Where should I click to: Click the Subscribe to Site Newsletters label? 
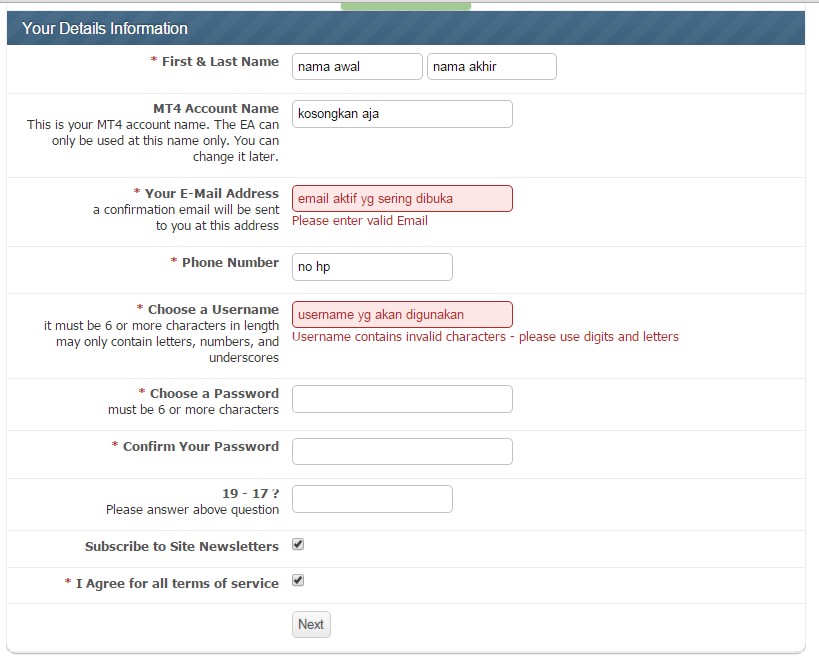coord(181,547)
